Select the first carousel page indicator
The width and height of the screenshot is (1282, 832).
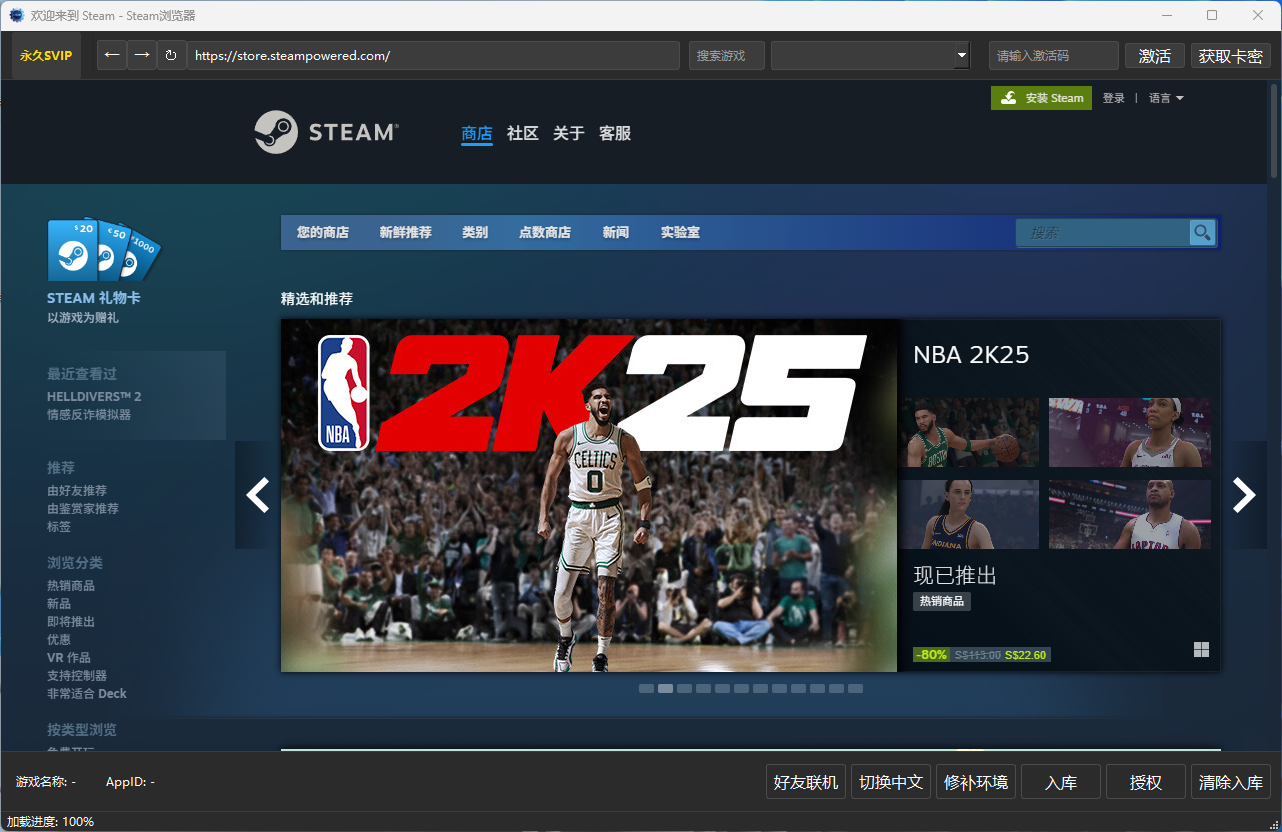646,688
